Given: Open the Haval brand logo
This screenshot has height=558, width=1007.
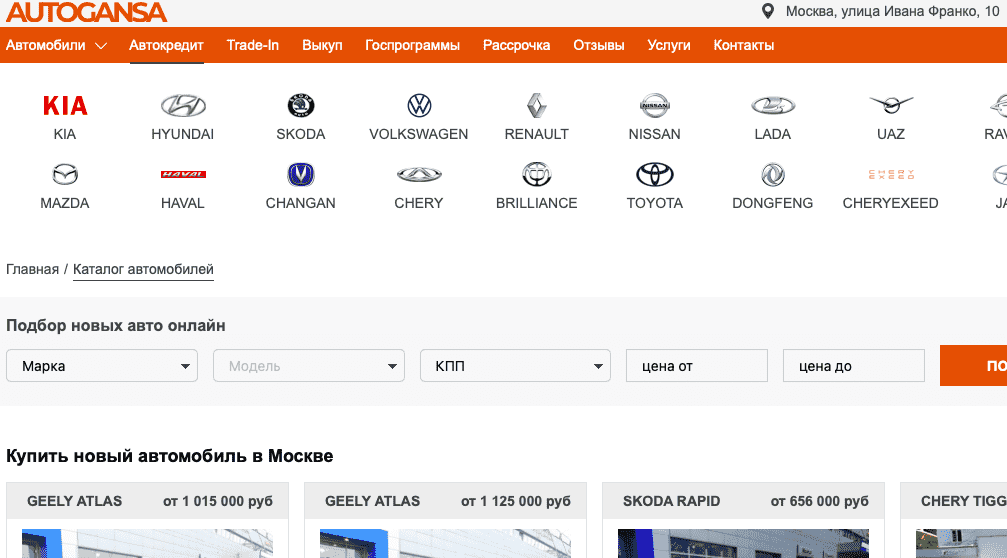Looking at the screenshot, I should (183, 175).
